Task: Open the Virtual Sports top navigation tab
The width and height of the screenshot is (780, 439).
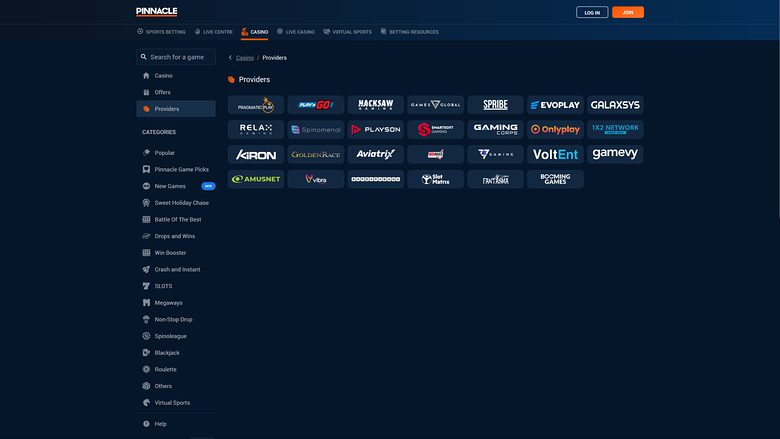Action: pyautogui.click(x=348, y=32)
